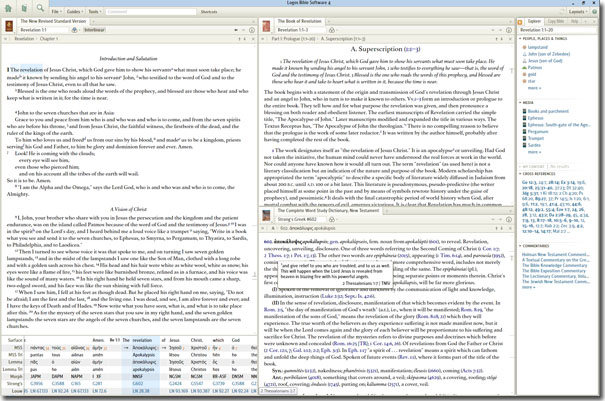
Task: Click the orange Explorer panel icon
Action: 520,22
